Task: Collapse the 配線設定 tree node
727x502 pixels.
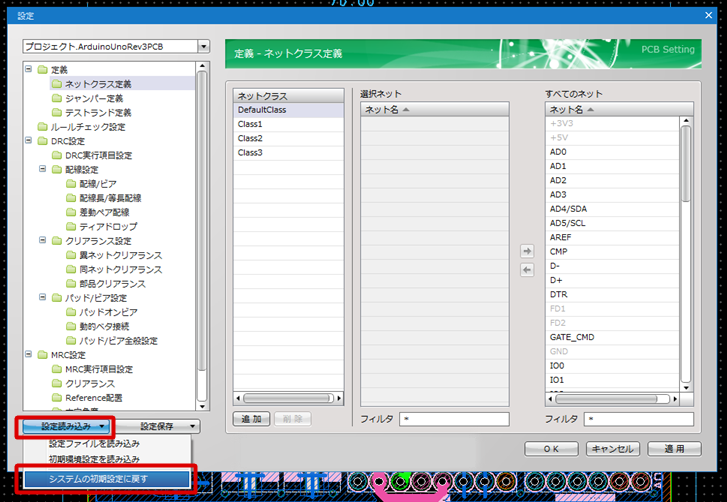Action: [42, 169]
